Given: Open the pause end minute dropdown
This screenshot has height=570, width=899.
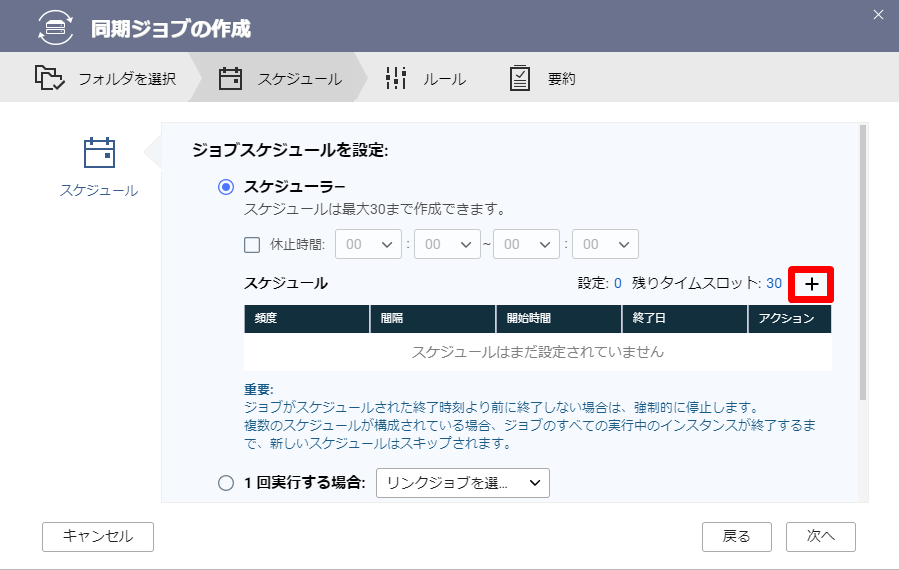Looking at the screenshot, I should coord(605,244).
